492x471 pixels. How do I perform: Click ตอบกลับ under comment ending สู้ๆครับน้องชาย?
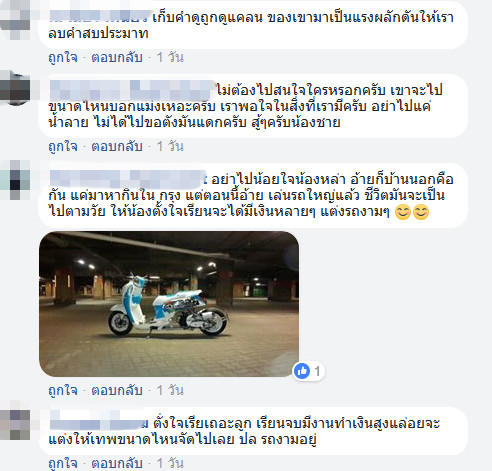click(117, 147)
